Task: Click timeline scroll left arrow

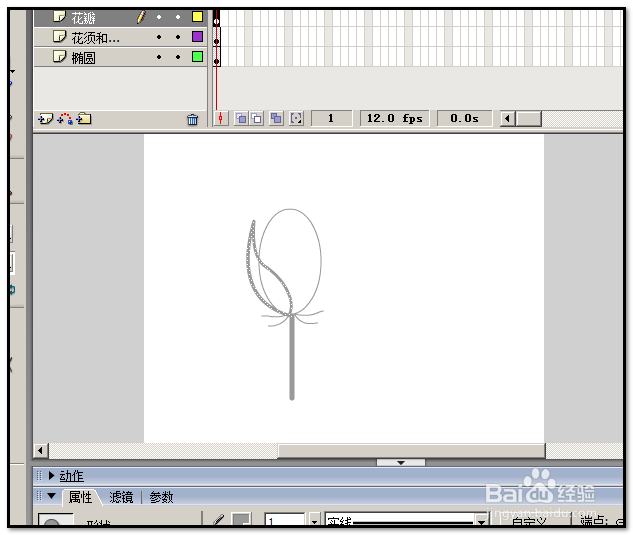Action: (508, 119)
